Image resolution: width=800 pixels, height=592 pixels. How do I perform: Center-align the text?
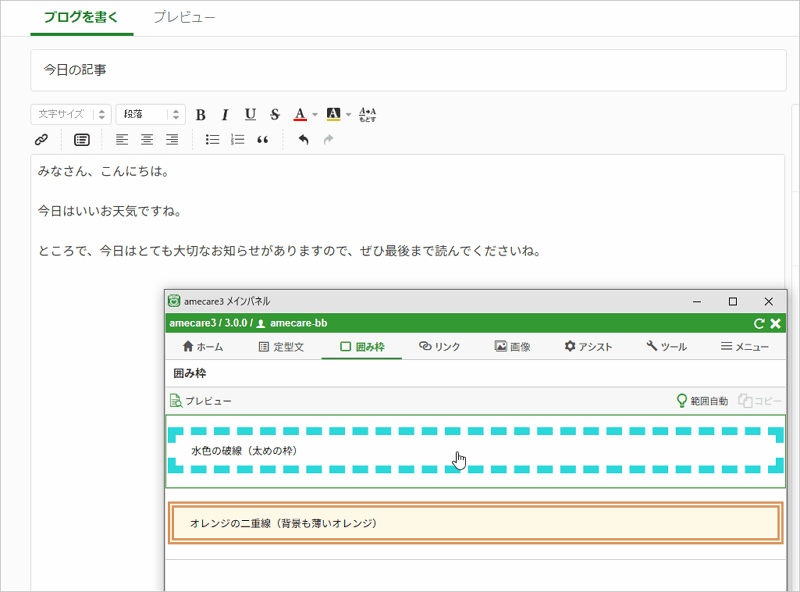click(x=147, y=140)
